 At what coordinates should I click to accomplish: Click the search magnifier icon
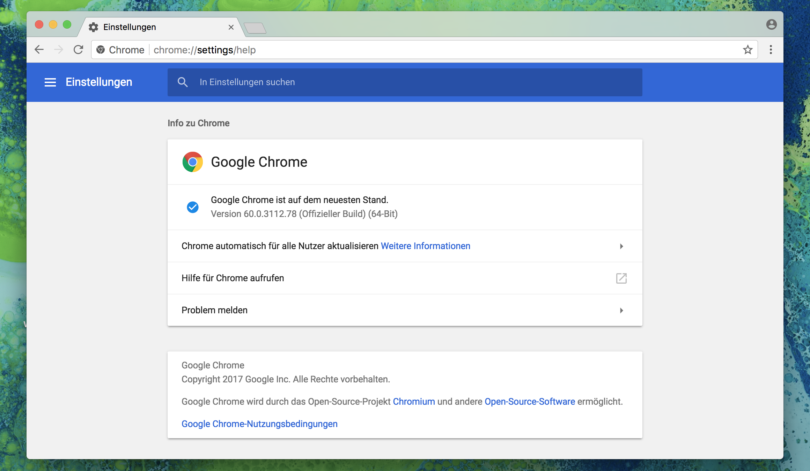click(182, 82)
